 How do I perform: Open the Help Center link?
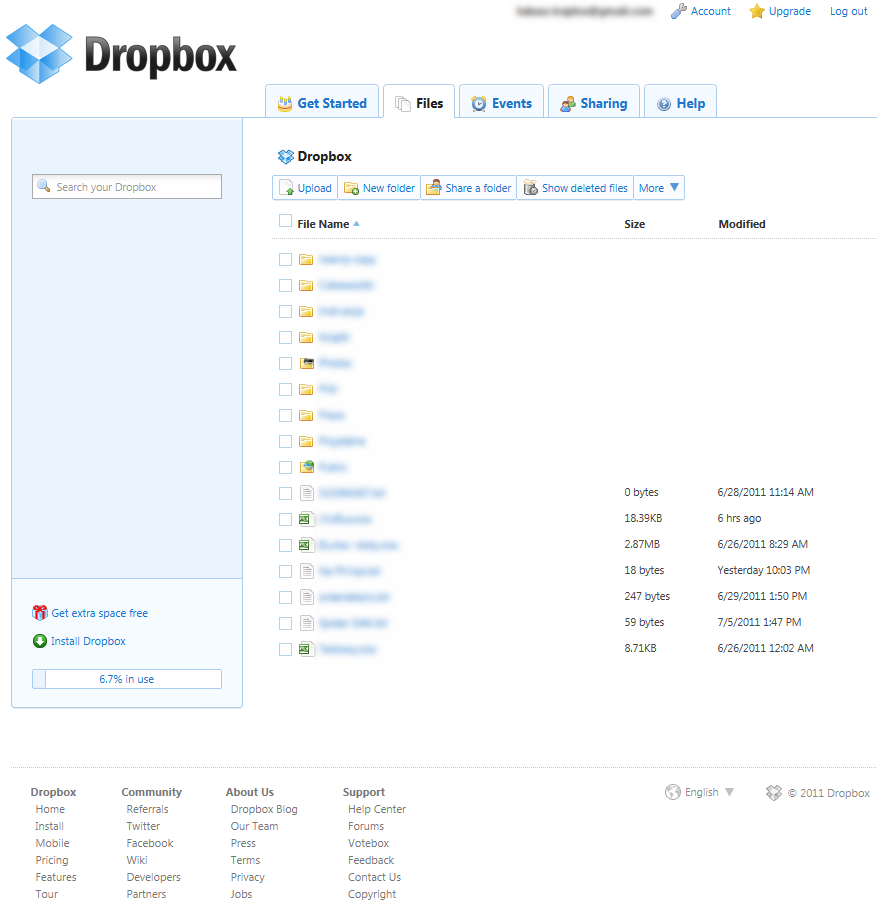click(x=377, y=809)
